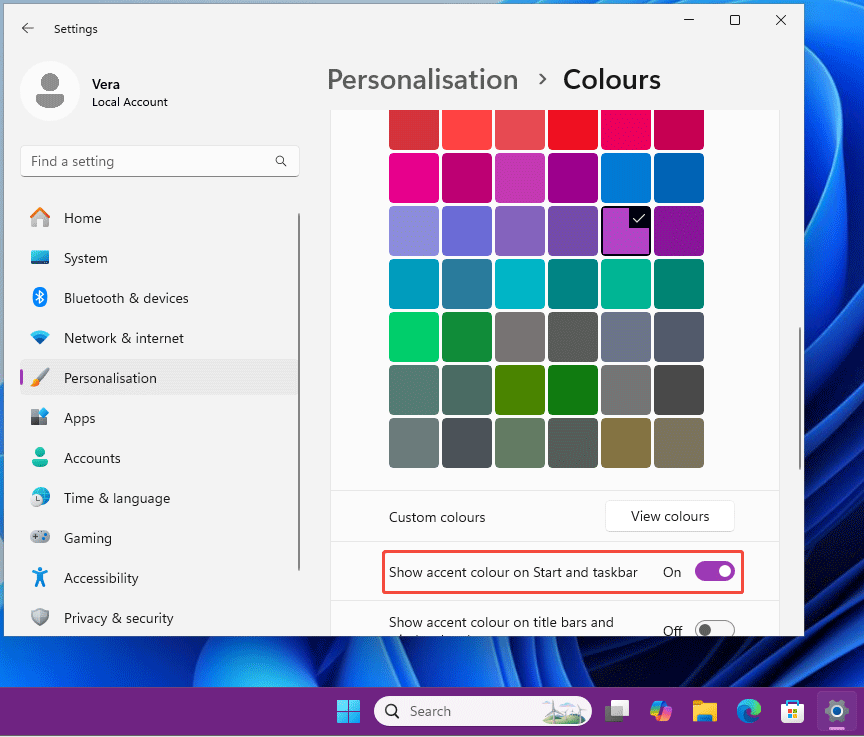This screenshot has height=737, width=864.
Task: Launch Copilot from the taskbar
Action: click(660, 711)
